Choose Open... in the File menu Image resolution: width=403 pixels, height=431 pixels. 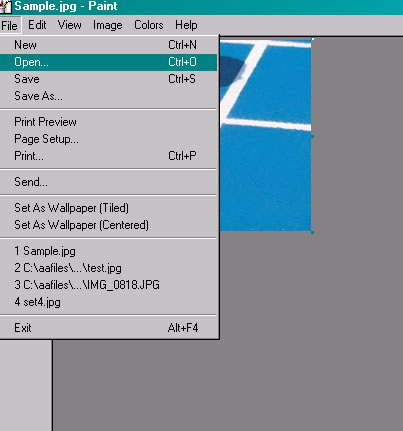pos(109,62)
